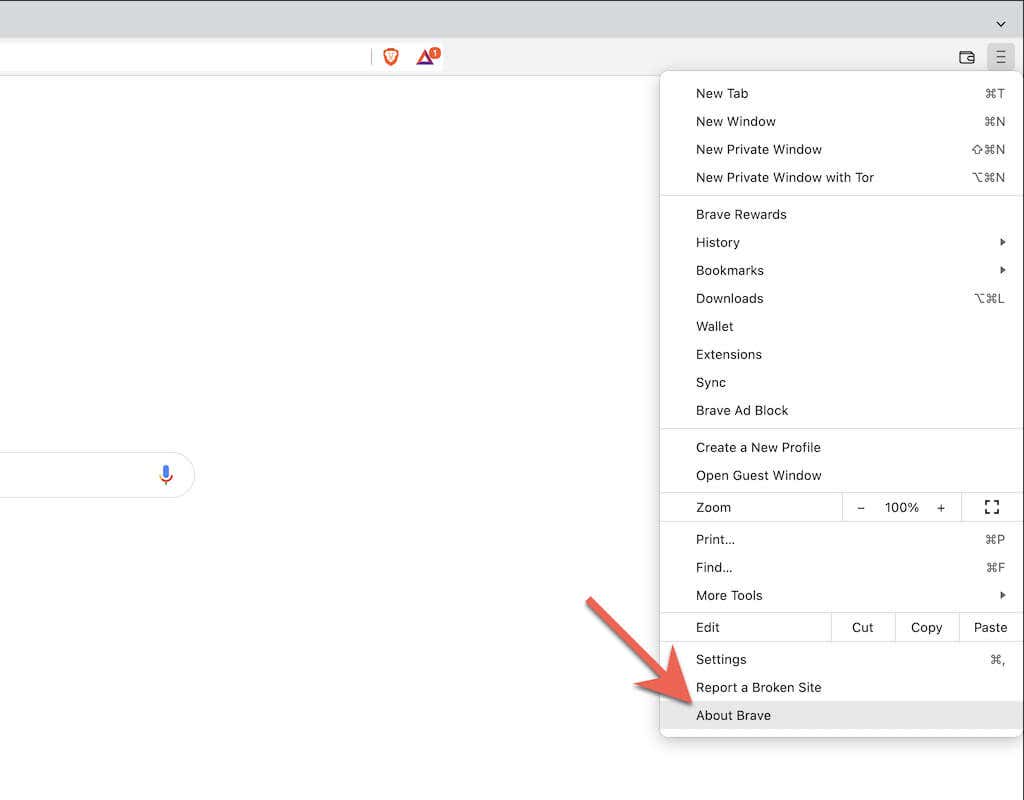This screenshot has height=800, width=1024.
Task: Expand the More Tools submenu
Action: pos(841,596)
